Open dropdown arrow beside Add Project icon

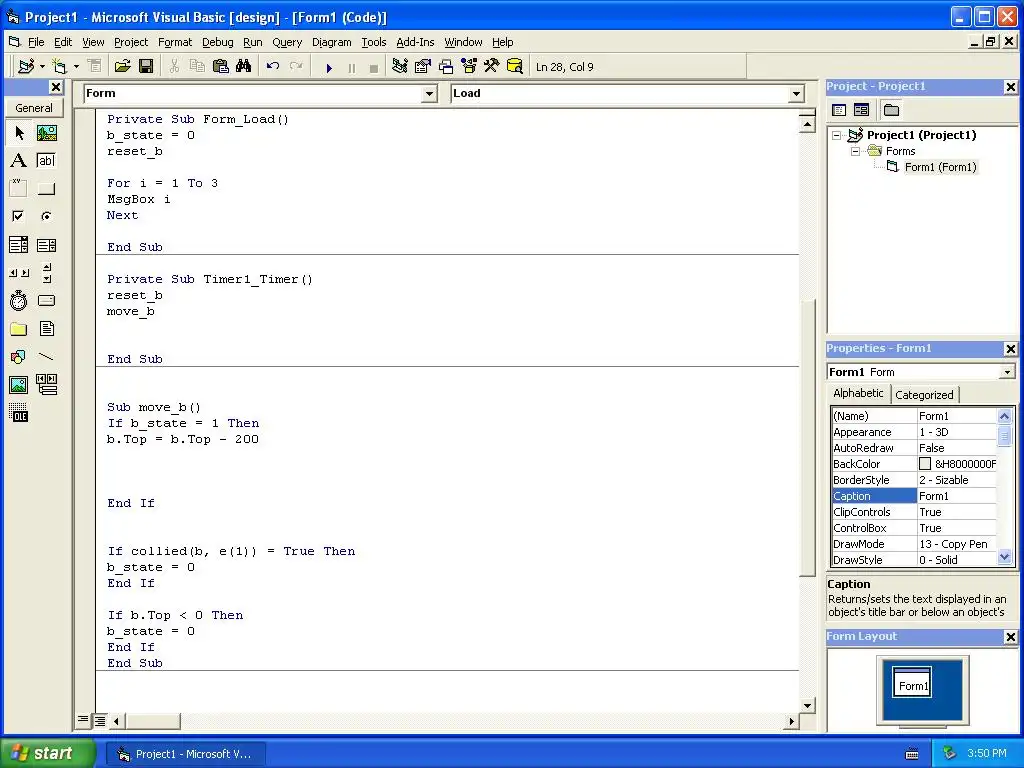(42, 67)
